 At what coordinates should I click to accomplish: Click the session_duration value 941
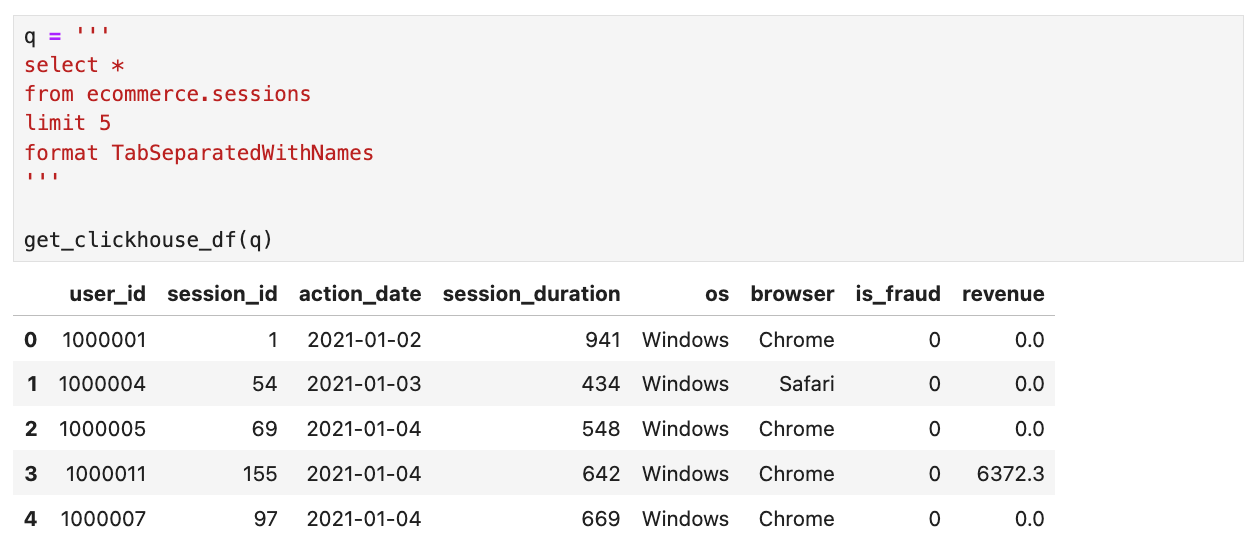[x=601, y=340]
